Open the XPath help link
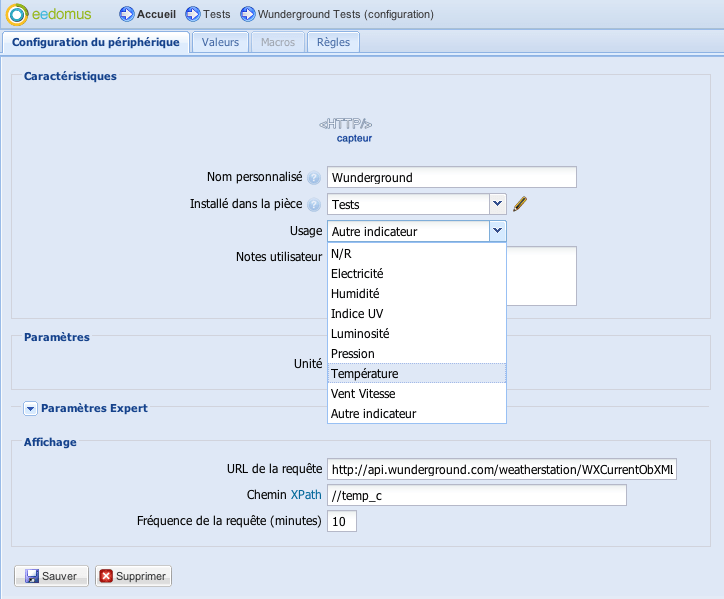724x599 pixels. (306, 495)
